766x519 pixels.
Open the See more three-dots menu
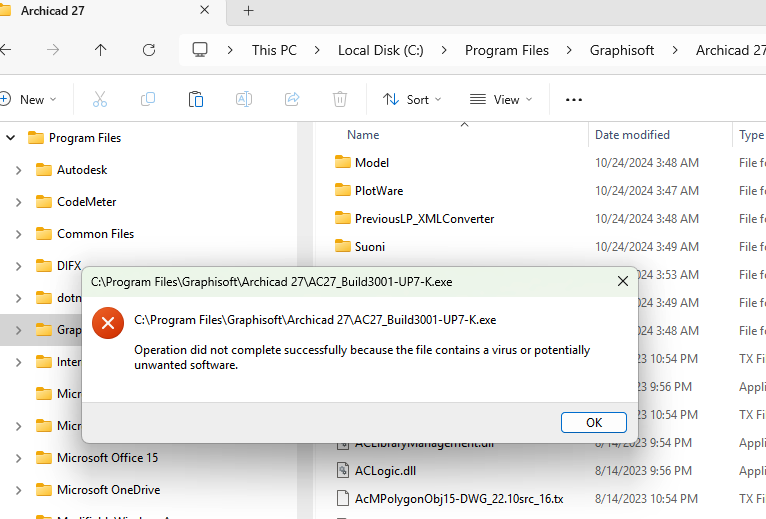pyautogui.click(x=574, y=100)
